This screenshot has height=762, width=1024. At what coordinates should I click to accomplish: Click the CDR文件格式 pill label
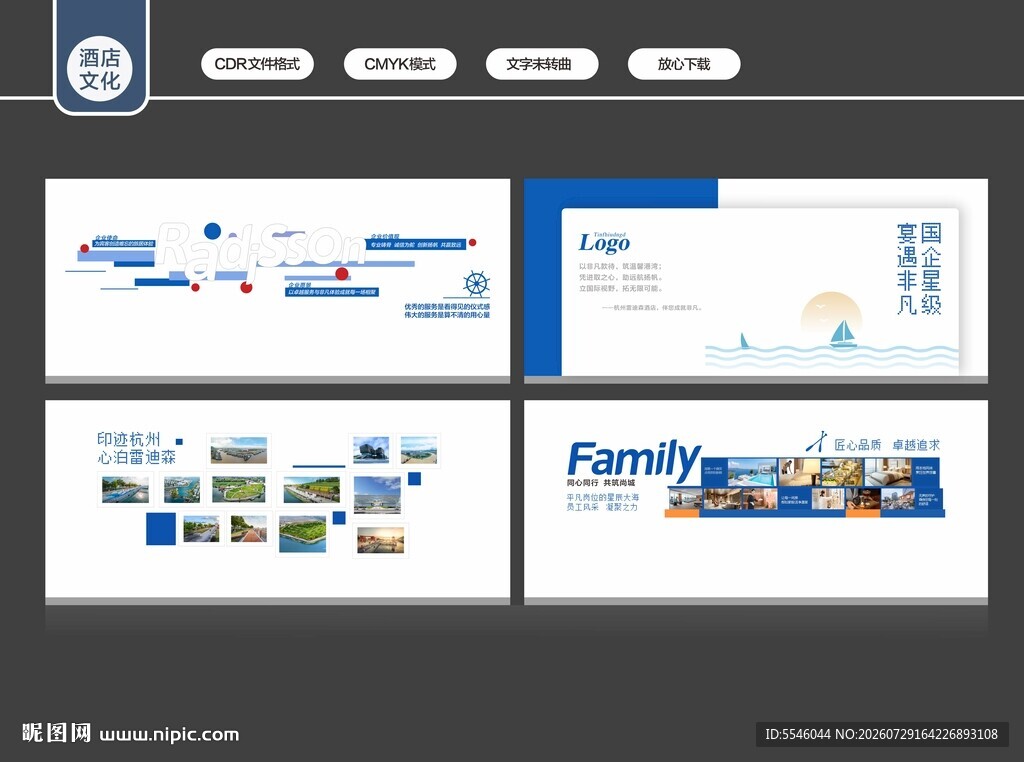(x=257, y=64)
